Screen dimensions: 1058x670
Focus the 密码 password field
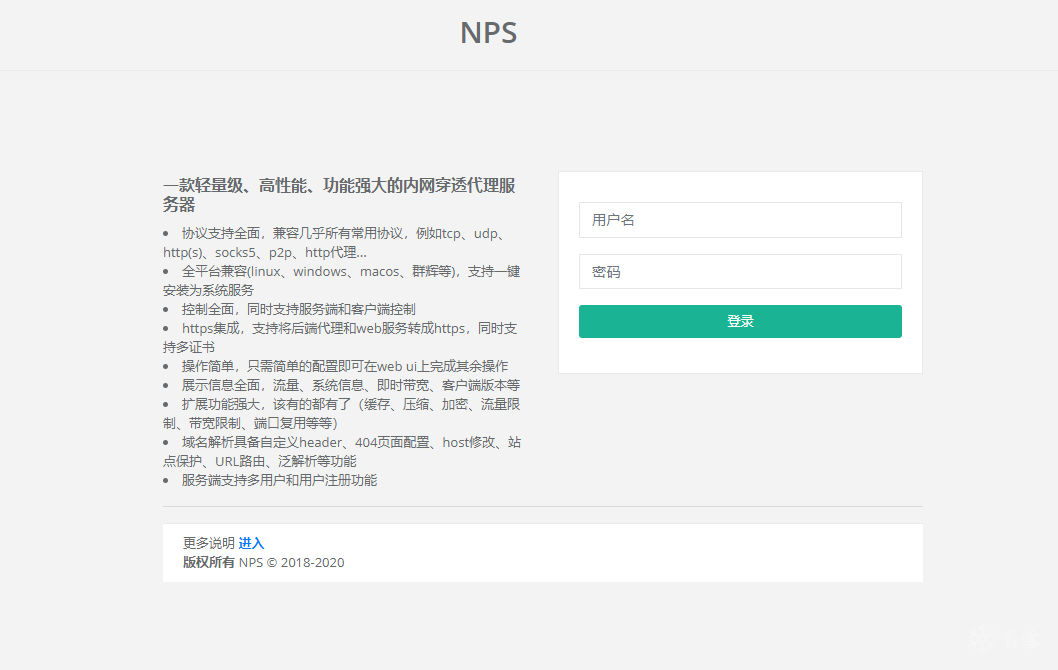tap(740, 271)
